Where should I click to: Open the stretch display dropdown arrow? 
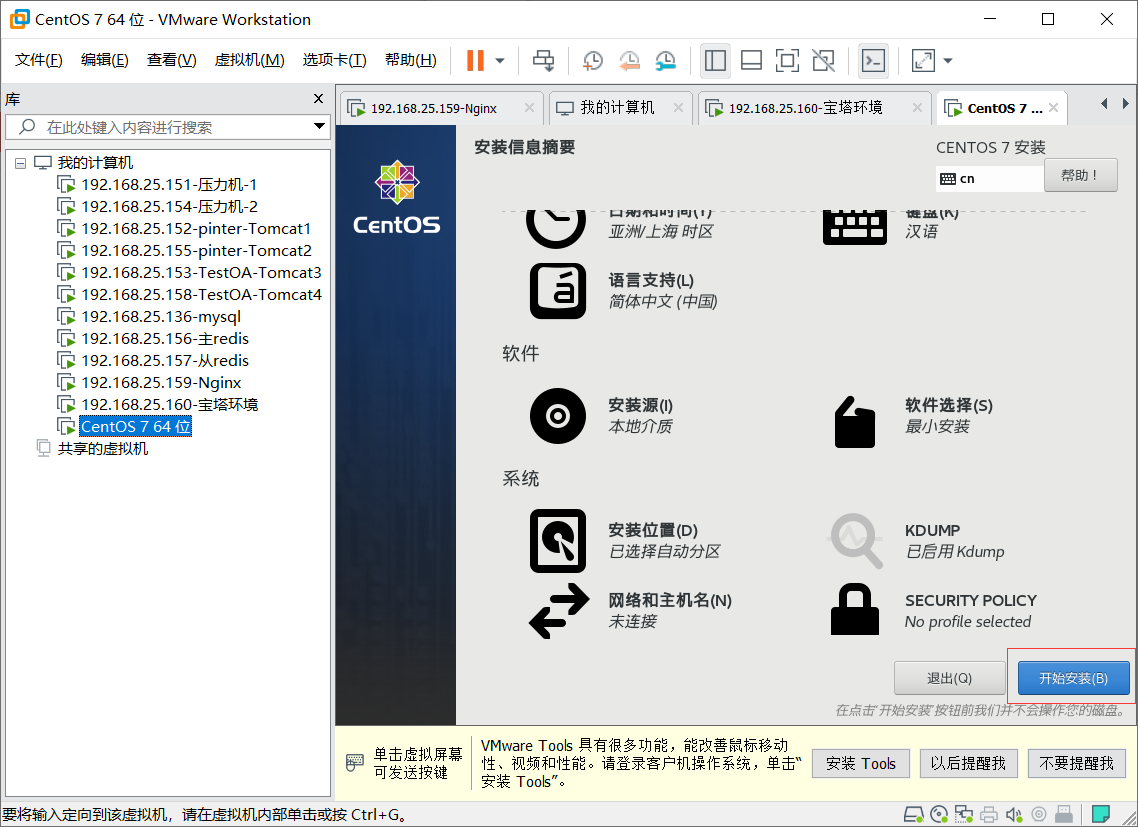tap(948, 60)
